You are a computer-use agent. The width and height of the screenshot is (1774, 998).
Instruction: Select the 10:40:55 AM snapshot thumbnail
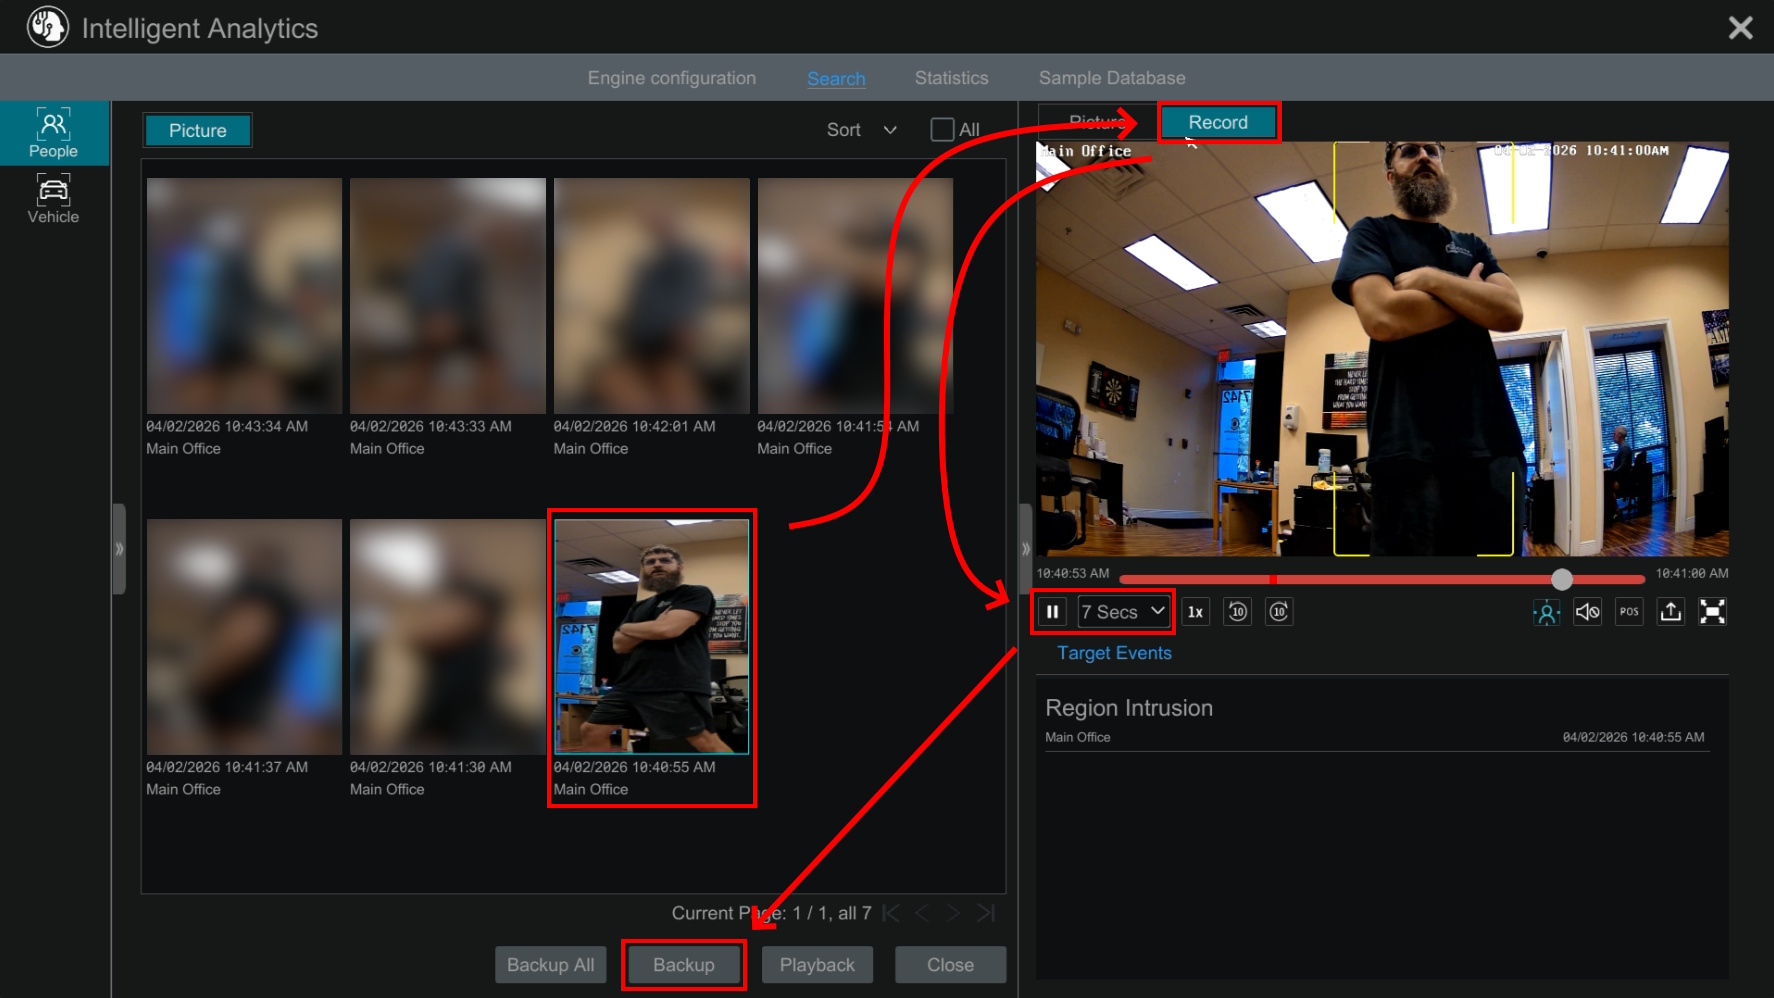tap(652, 636)
